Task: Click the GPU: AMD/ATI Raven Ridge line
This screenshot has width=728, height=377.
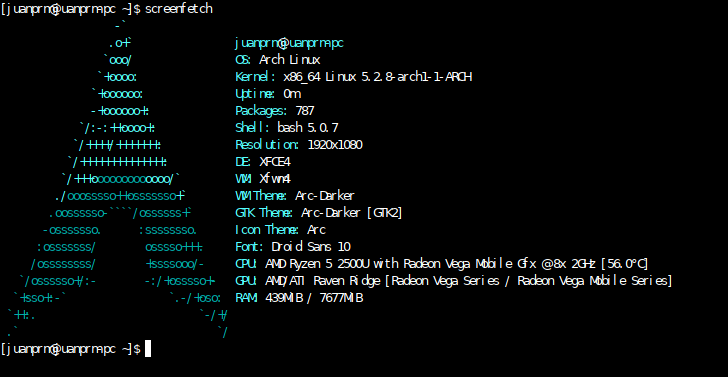Action: click(x=454, y=281)
